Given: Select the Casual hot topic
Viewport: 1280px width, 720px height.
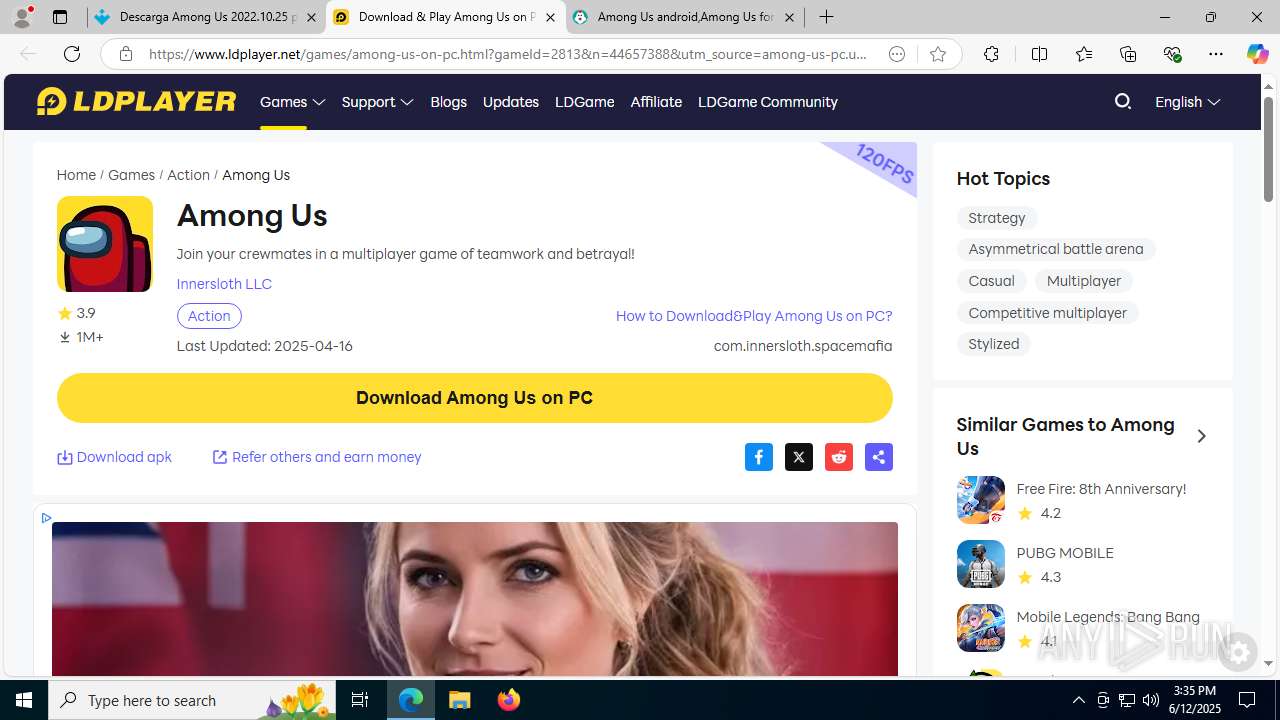Looking at the screenshot, I should (991, 281).
